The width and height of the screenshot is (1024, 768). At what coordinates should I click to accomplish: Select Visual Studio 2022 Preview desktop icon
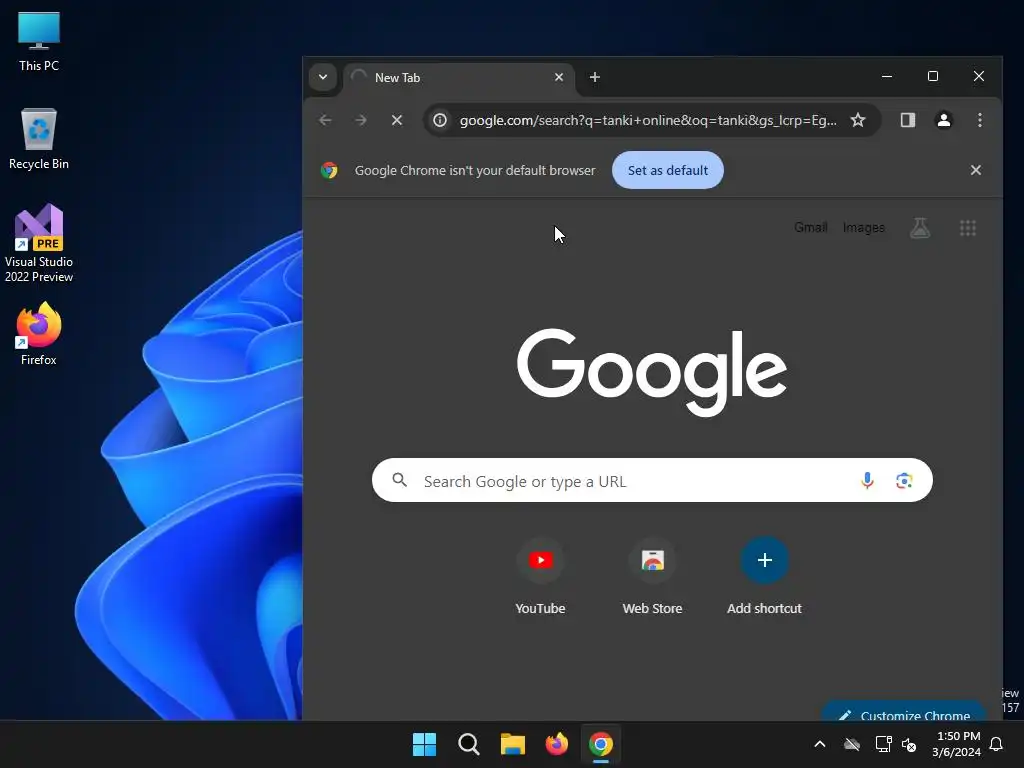click(39, 243)
